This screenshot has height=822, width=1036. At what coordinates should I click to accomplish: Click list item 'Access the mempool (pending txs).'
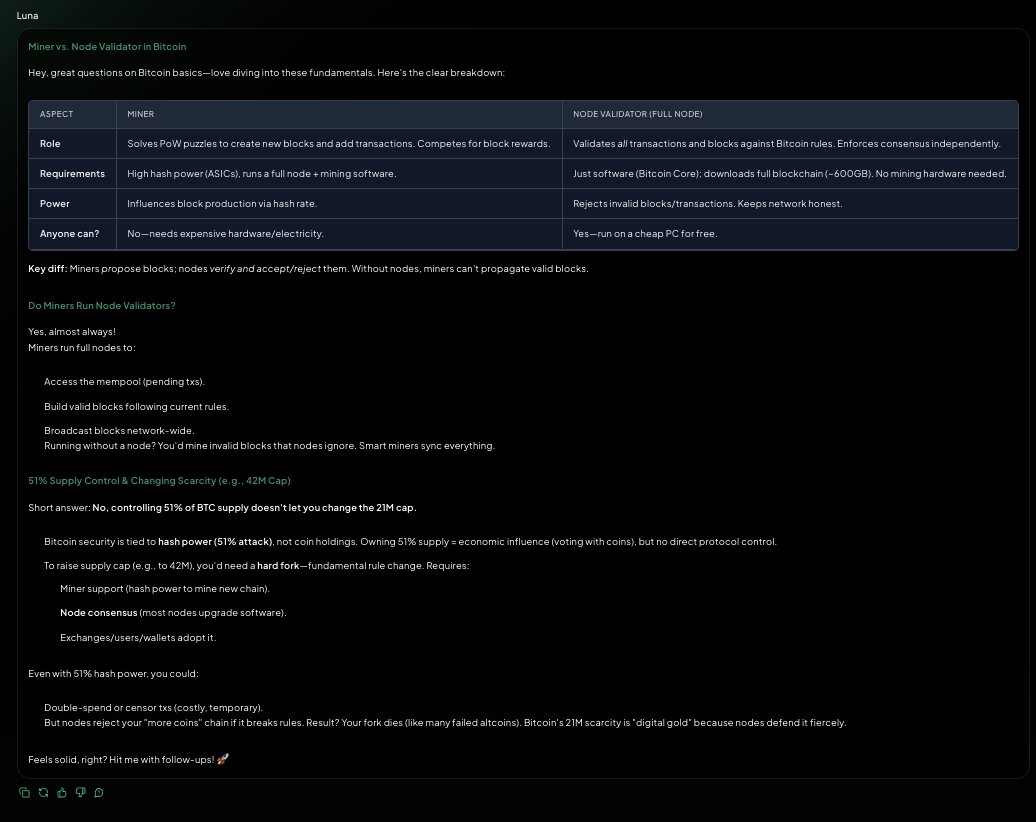coord(124,381)
